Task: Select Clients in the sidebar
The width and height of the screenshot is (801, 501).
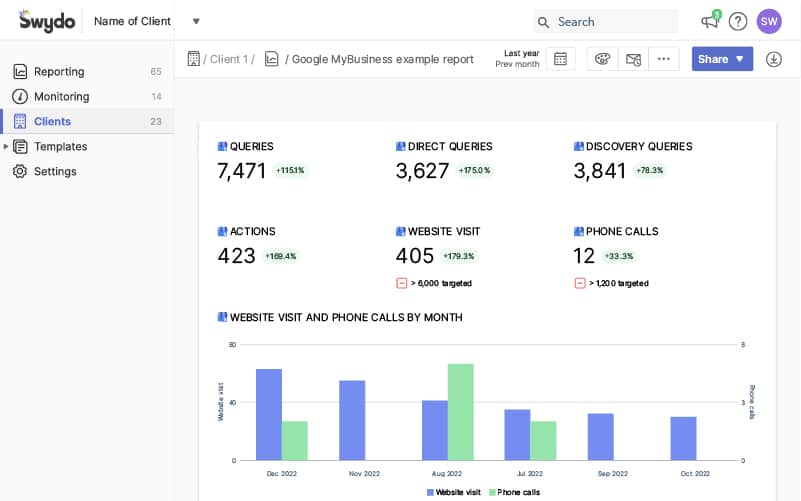Action: 87,122
